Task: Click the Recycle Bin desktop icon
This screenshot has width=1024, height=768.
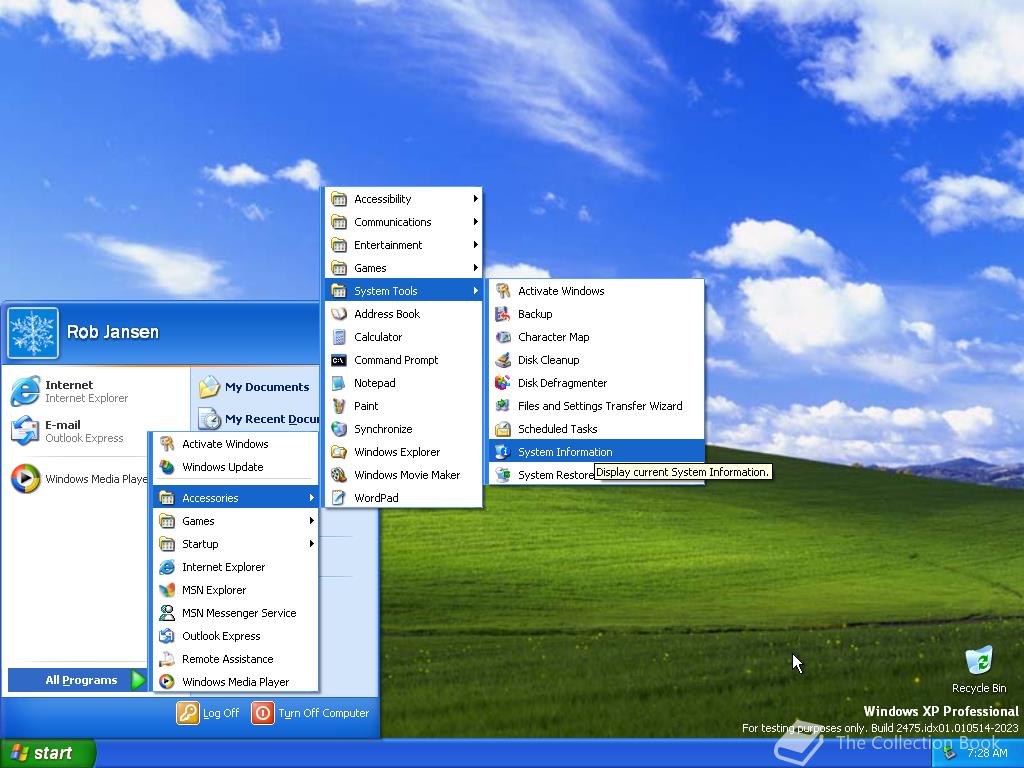Action: pos(979,660)
